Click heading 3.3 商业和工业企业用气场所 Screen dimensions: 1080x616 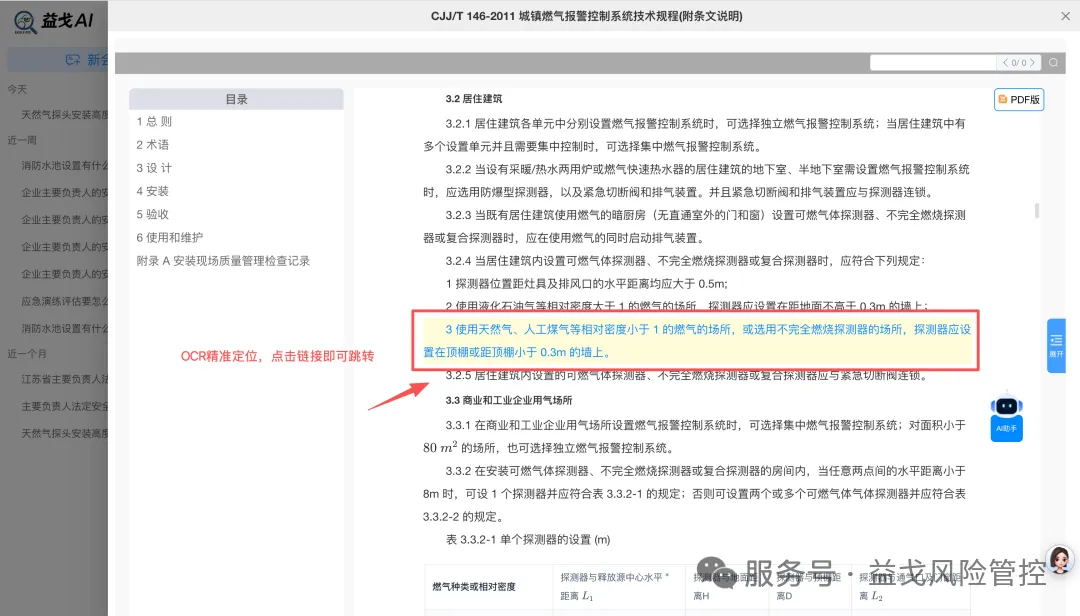(508, 400)
